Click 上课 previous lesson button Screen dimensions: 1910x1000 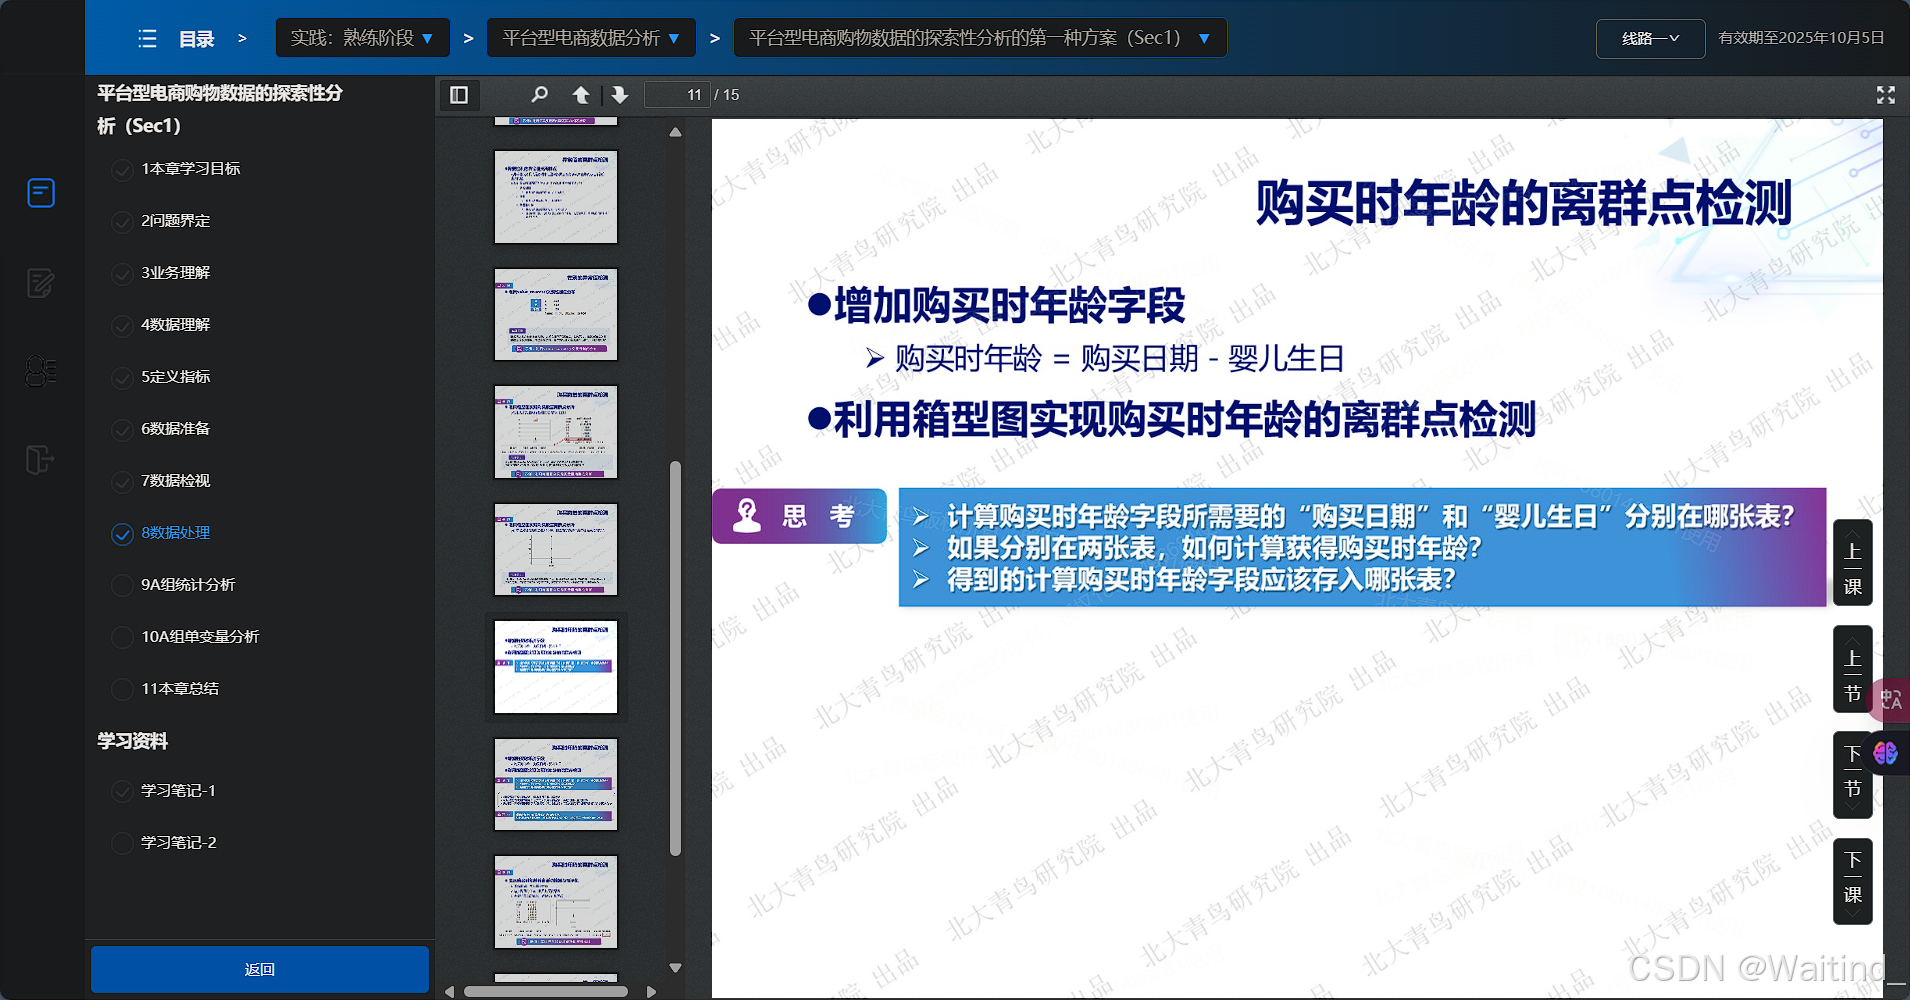(1853, 562)
